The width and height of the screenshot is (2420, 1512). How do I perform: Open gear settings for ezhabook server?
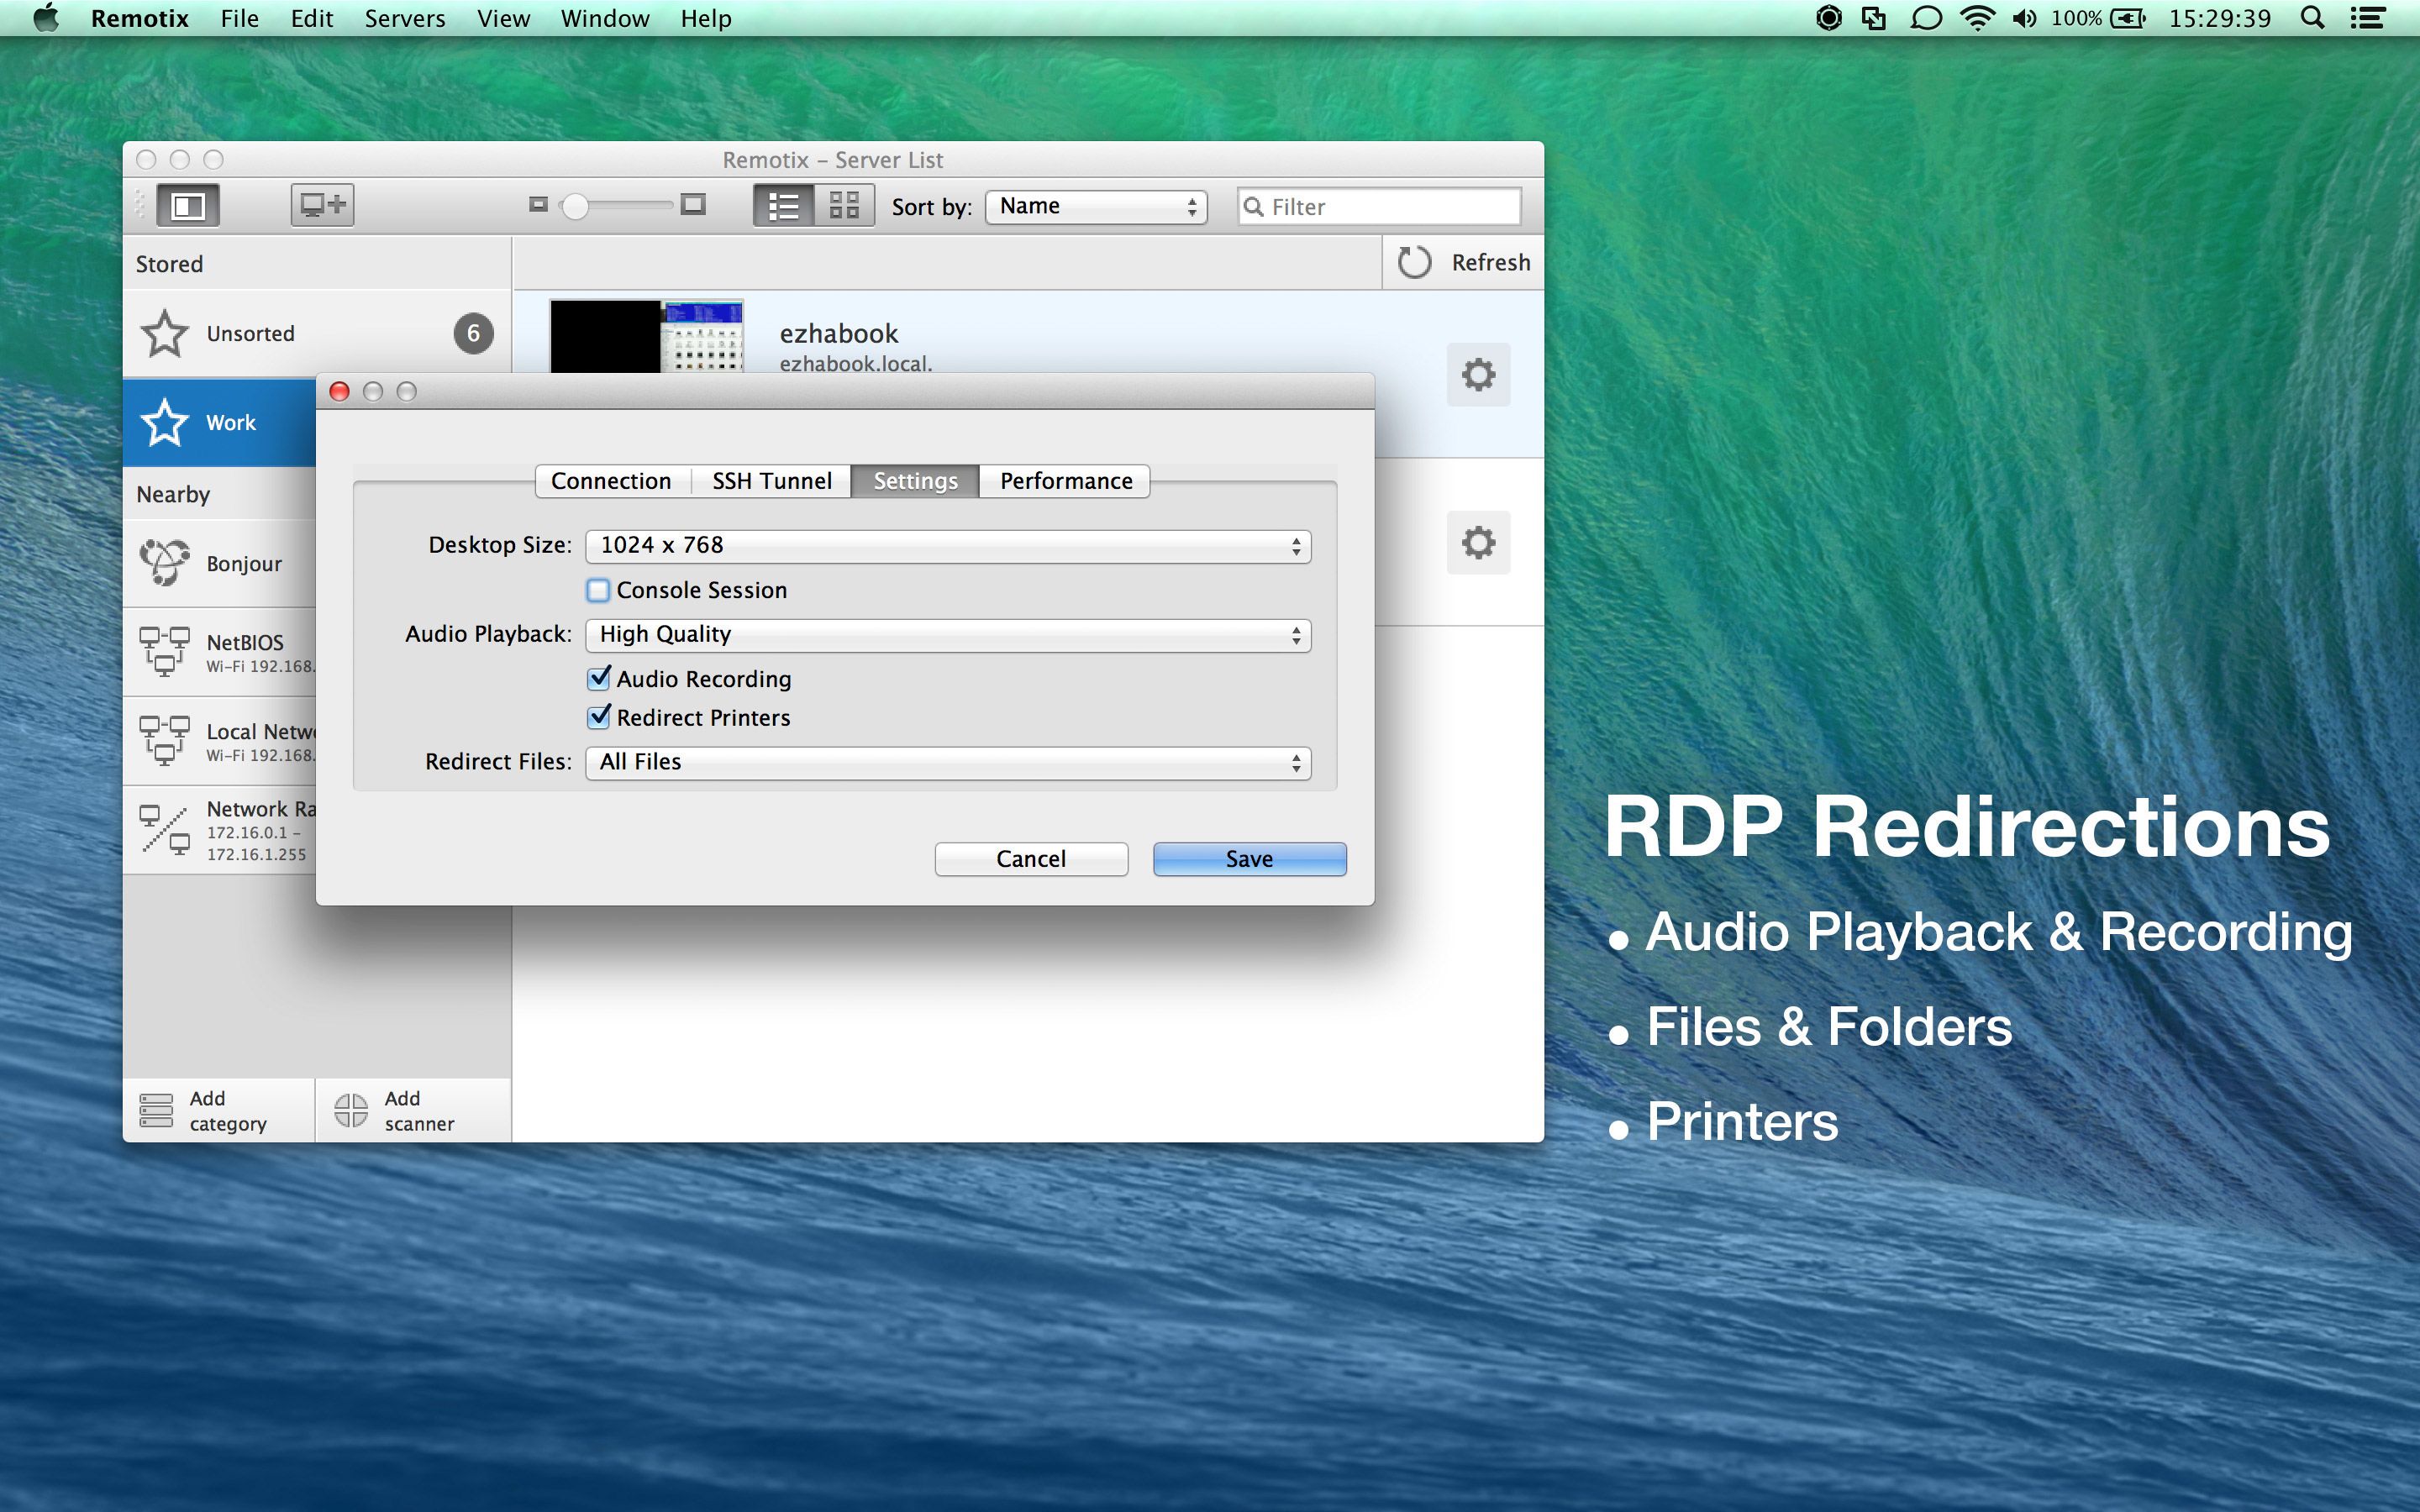point(1478,375)
